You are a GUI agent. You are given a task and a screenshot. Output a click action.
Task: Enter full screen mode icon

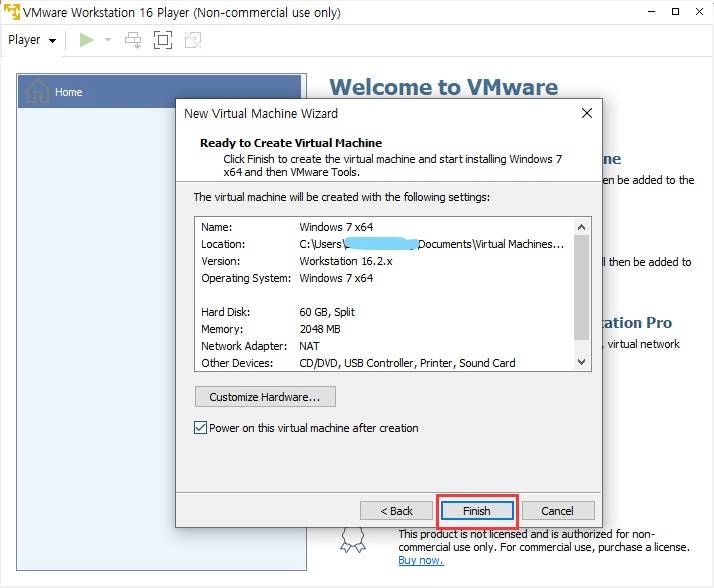(163, 40)
